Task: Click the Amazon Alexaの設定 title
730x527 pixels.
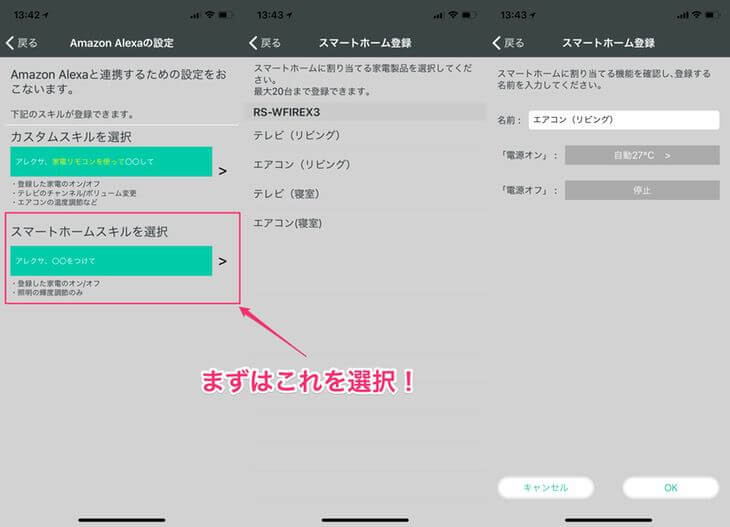Action: [122, 43]
